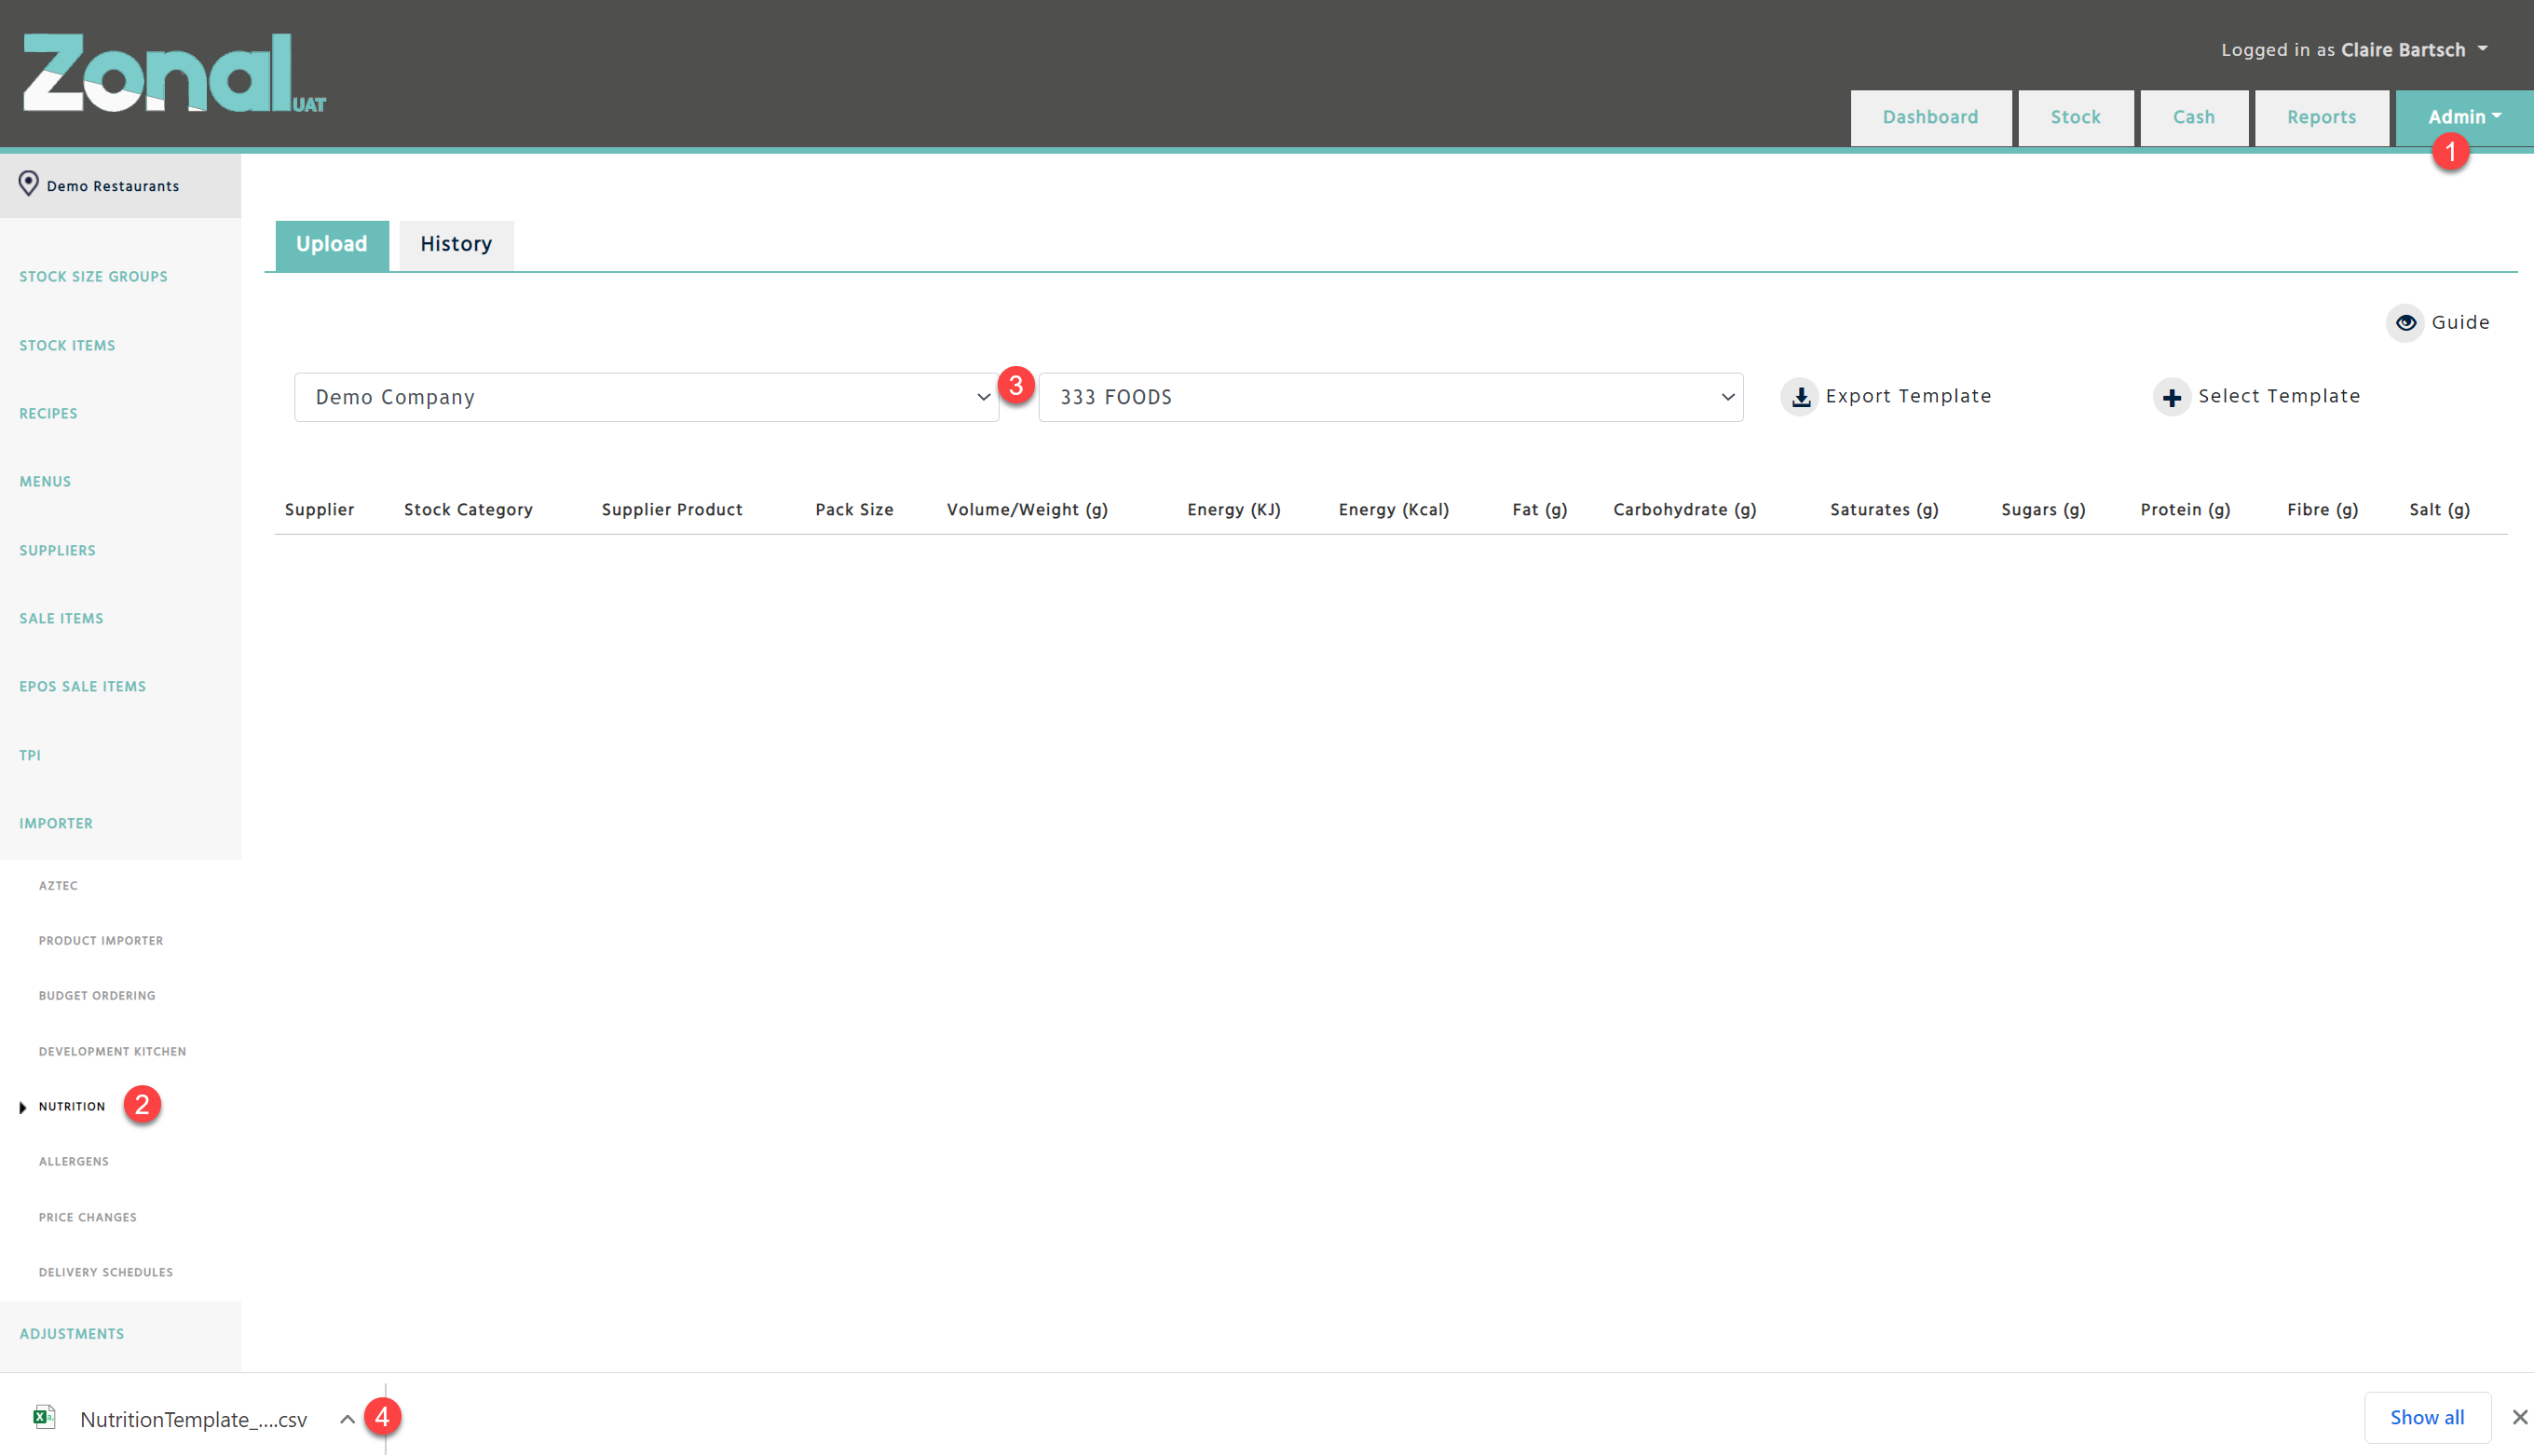This screenshot has height=1456, width=2534.
Task: Click the Fibre (g) column header
Action: pos(2322,510)
